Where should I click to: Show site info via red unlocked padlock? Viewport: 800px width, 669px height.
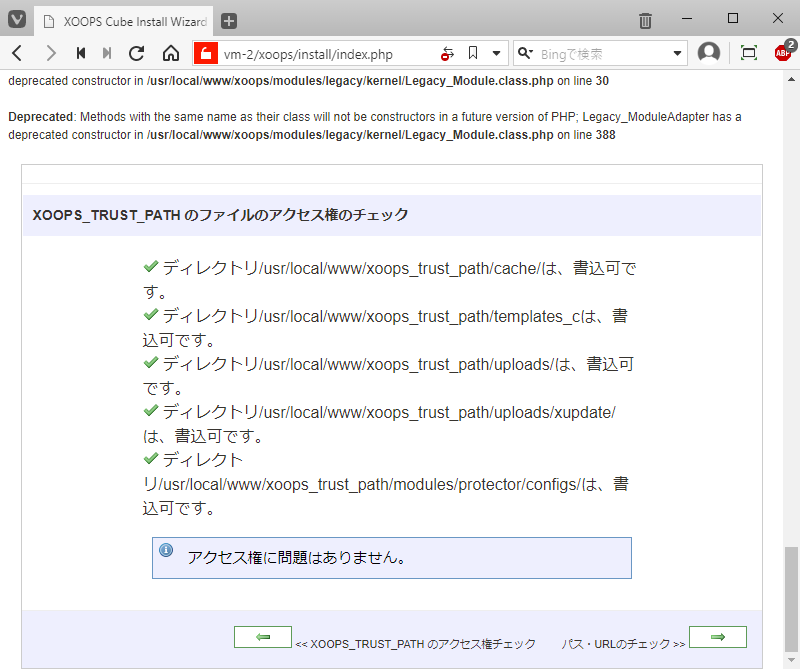point(206,53)
